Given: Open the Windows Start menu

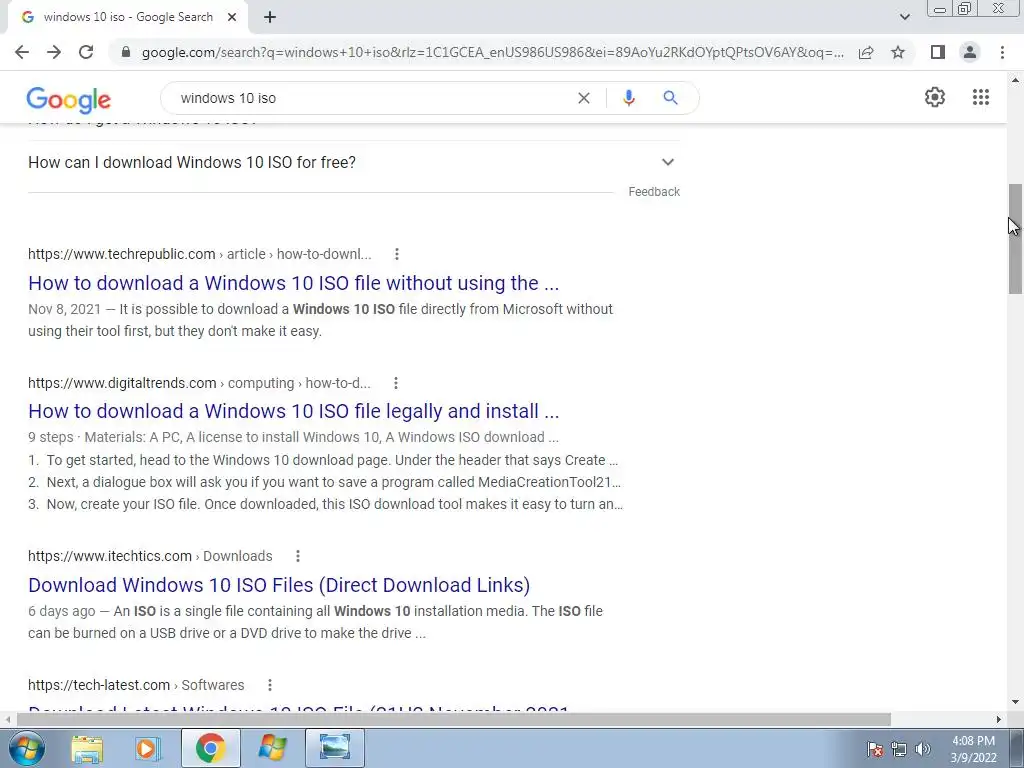Looking at the screenshot, I should pyautogui.click(x=26, y=748).
